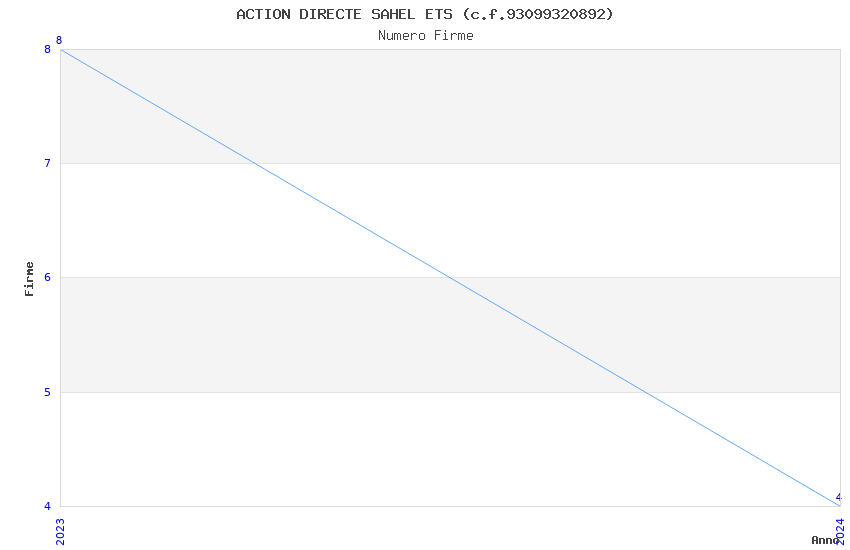Click the y-axis tick label 8
The image size is (850, 550).
(x=47, y=49)
